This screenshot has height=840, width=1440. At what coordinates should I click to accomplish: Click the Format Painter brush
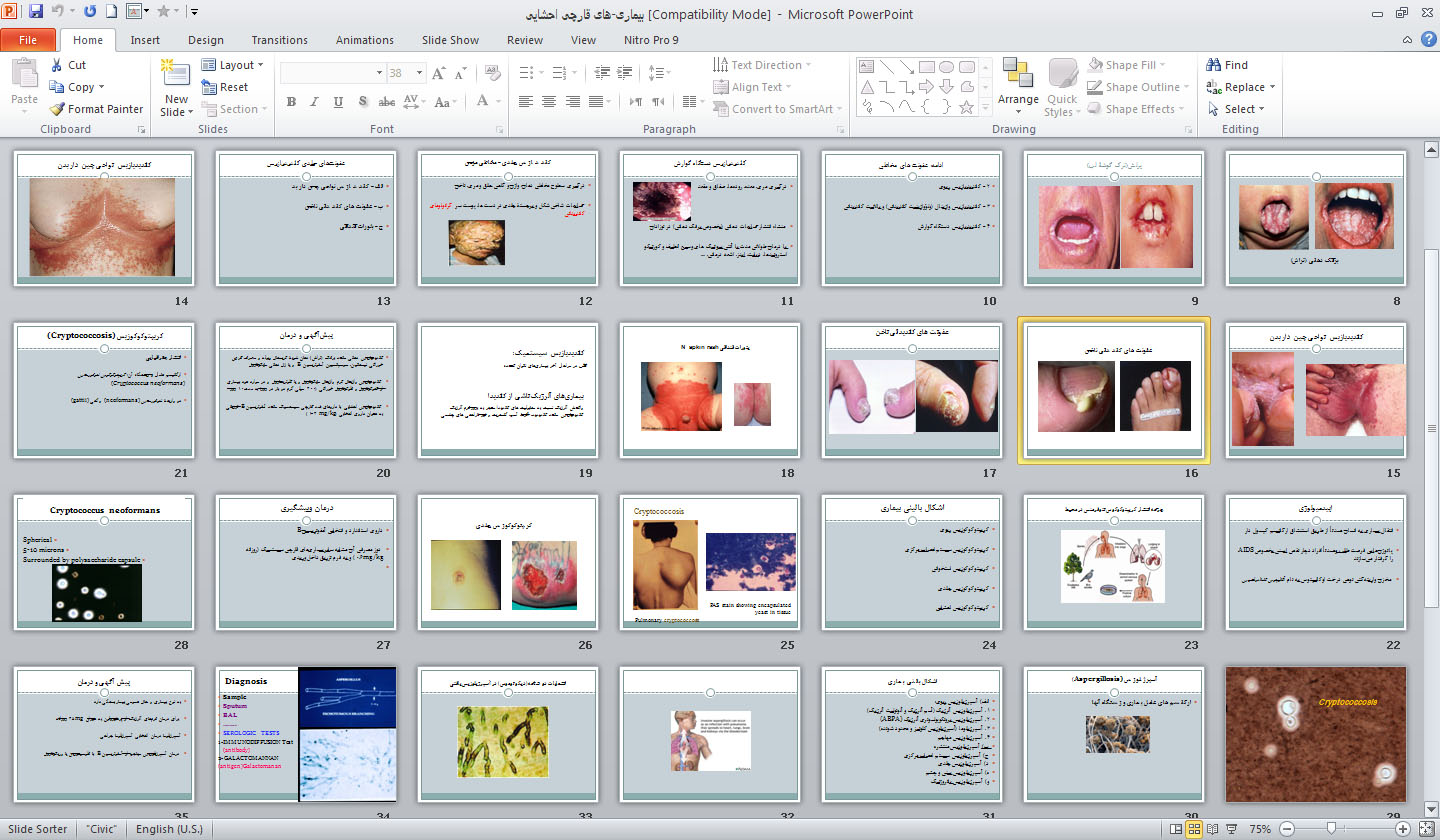58,109
